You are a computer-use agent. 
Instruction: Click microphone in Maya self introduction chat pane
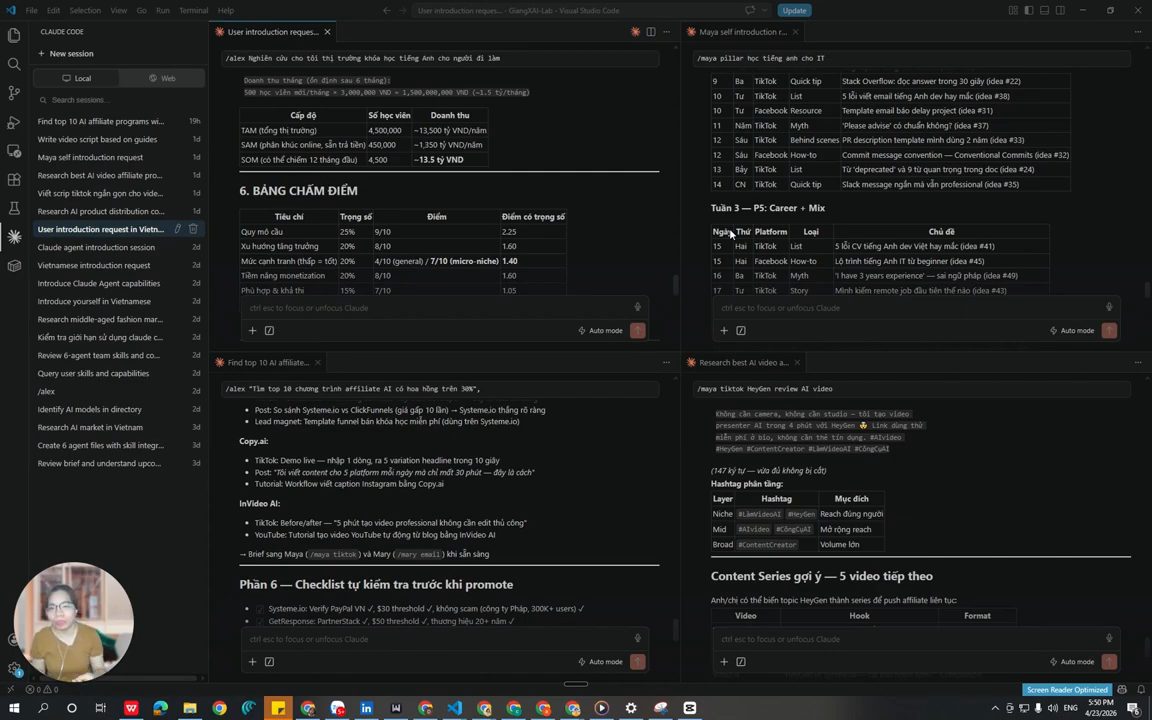tap(1109, 307)
